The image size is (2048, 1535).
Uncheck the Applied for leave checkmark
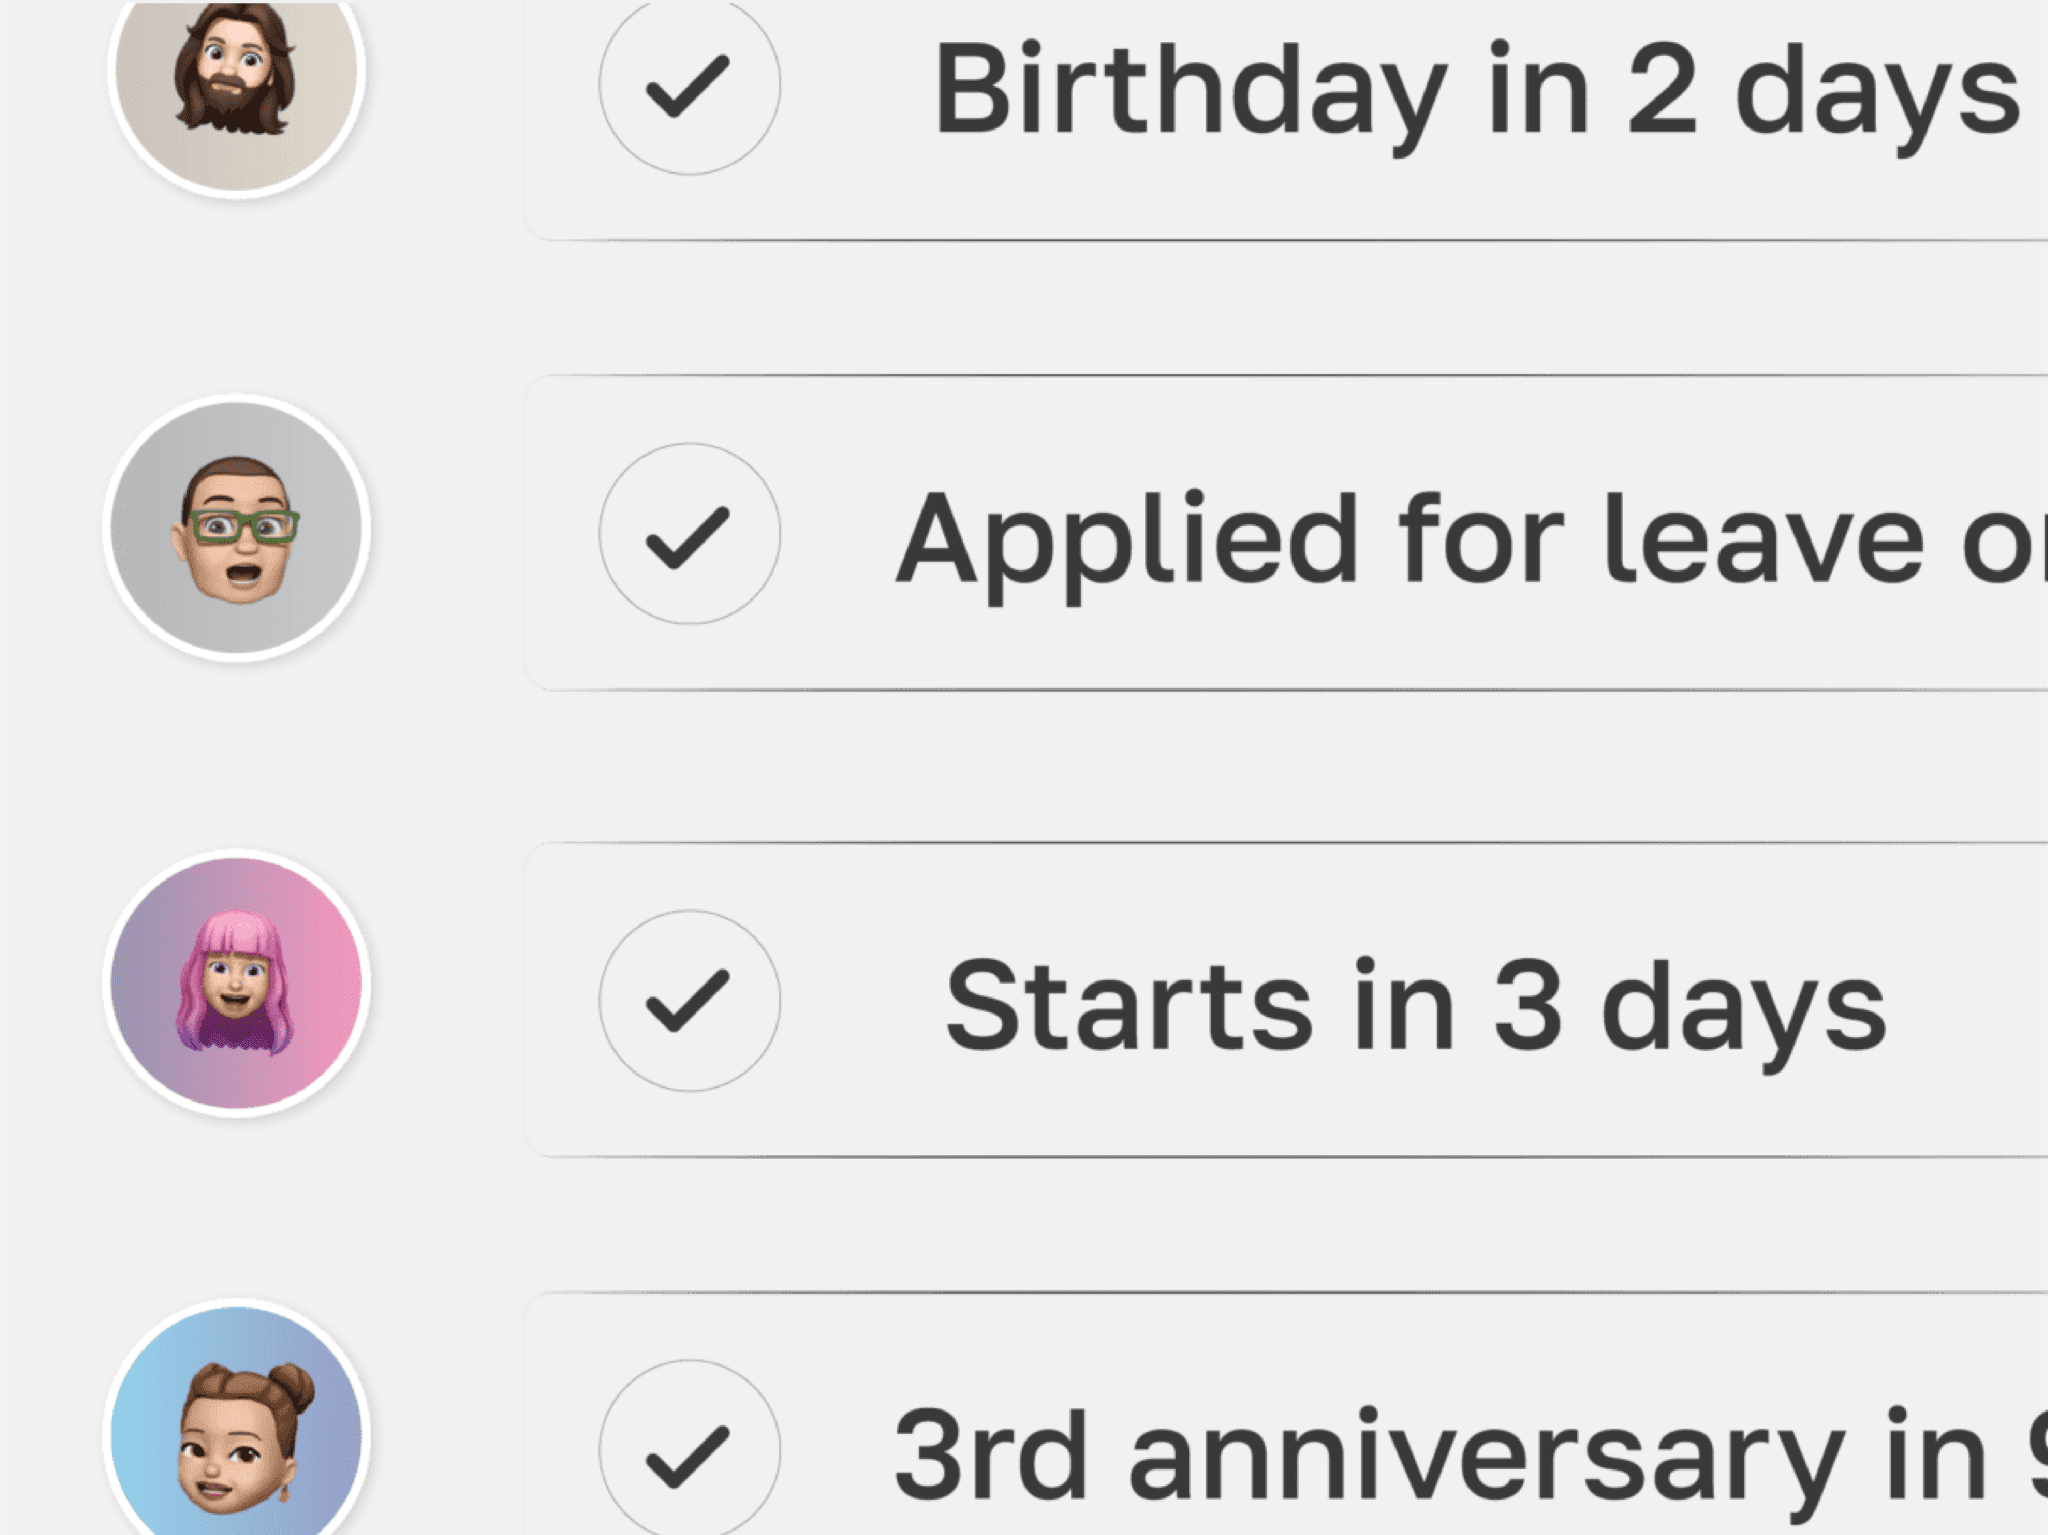point(689,533)
